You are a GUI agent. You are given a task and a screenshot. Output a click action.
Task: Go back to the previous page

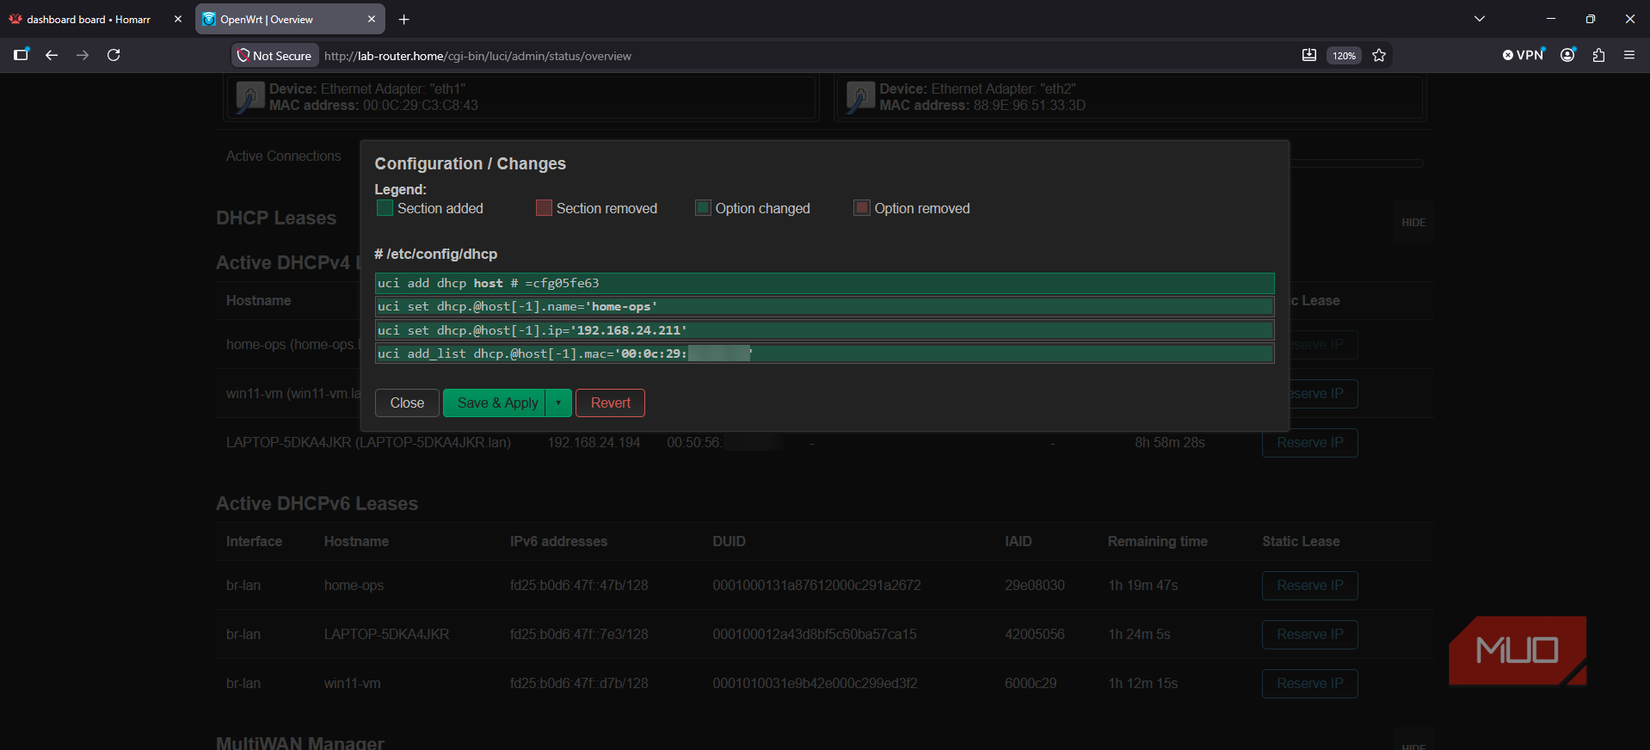pos(51,55)
